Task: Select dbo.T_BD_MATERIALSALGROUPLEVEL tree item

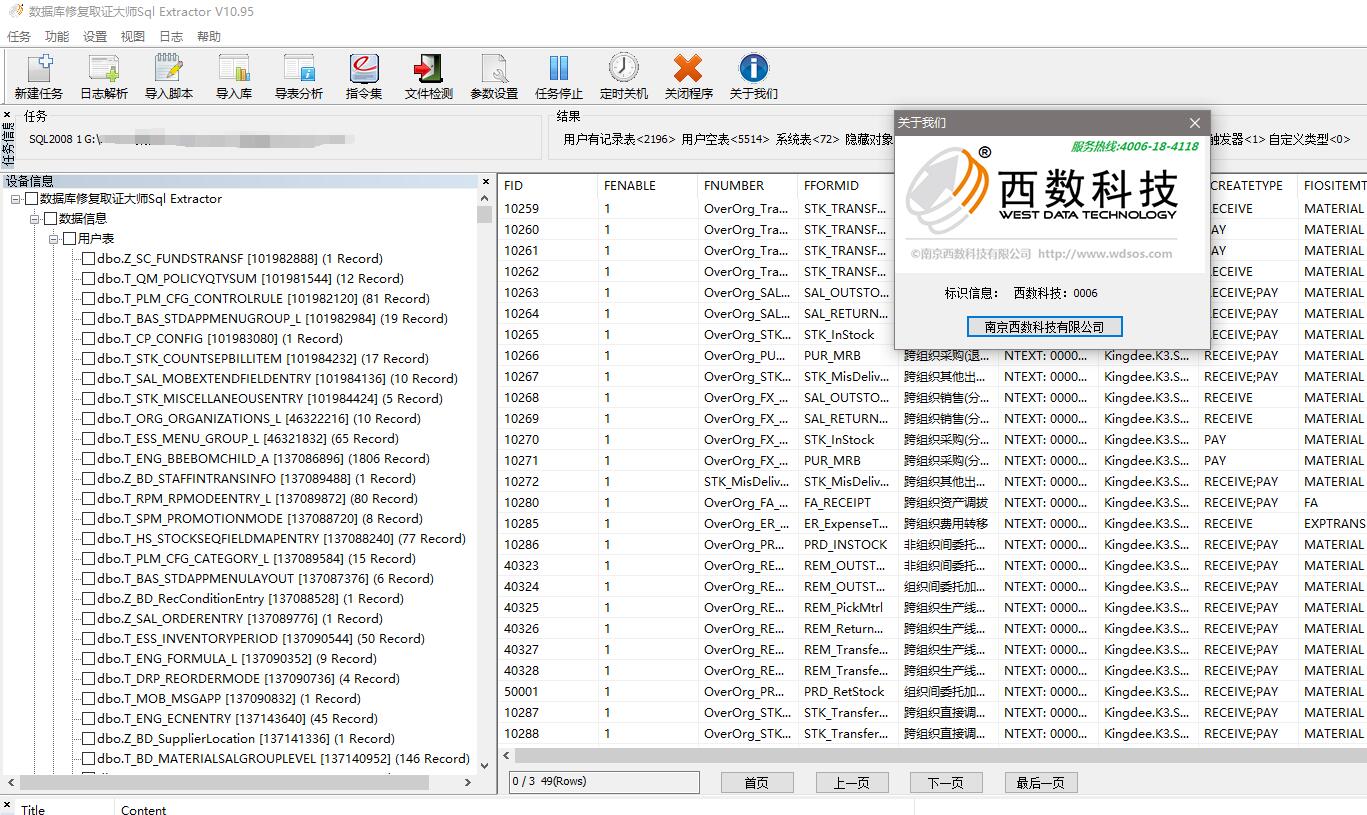Action: pos(283,759)
